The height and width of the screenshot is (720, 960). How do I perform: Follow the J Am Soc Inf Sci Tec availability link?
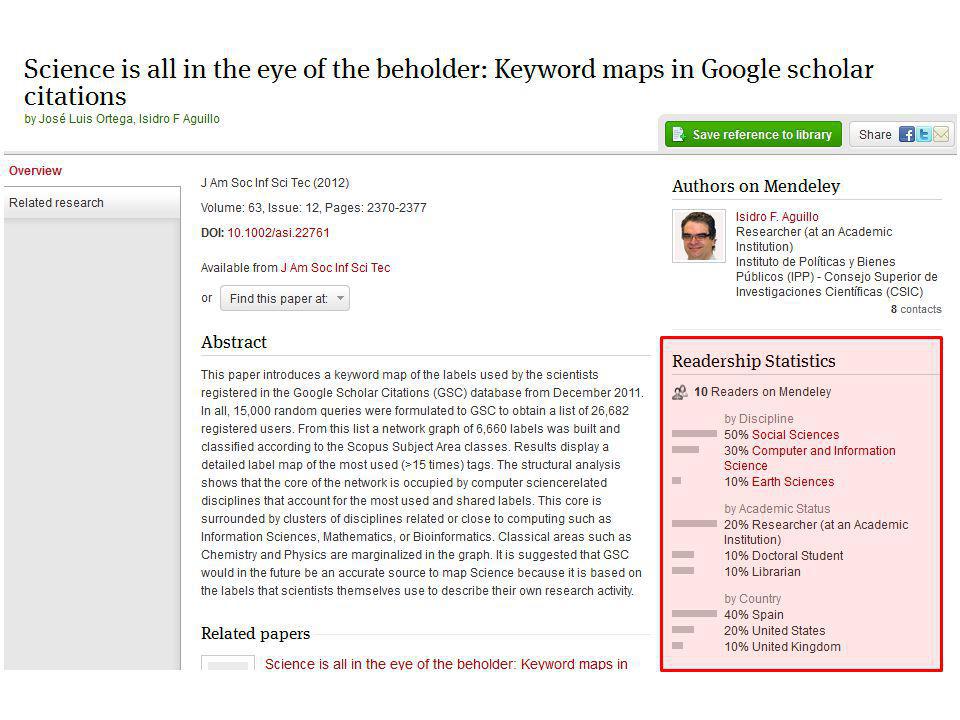coord(335,268)
